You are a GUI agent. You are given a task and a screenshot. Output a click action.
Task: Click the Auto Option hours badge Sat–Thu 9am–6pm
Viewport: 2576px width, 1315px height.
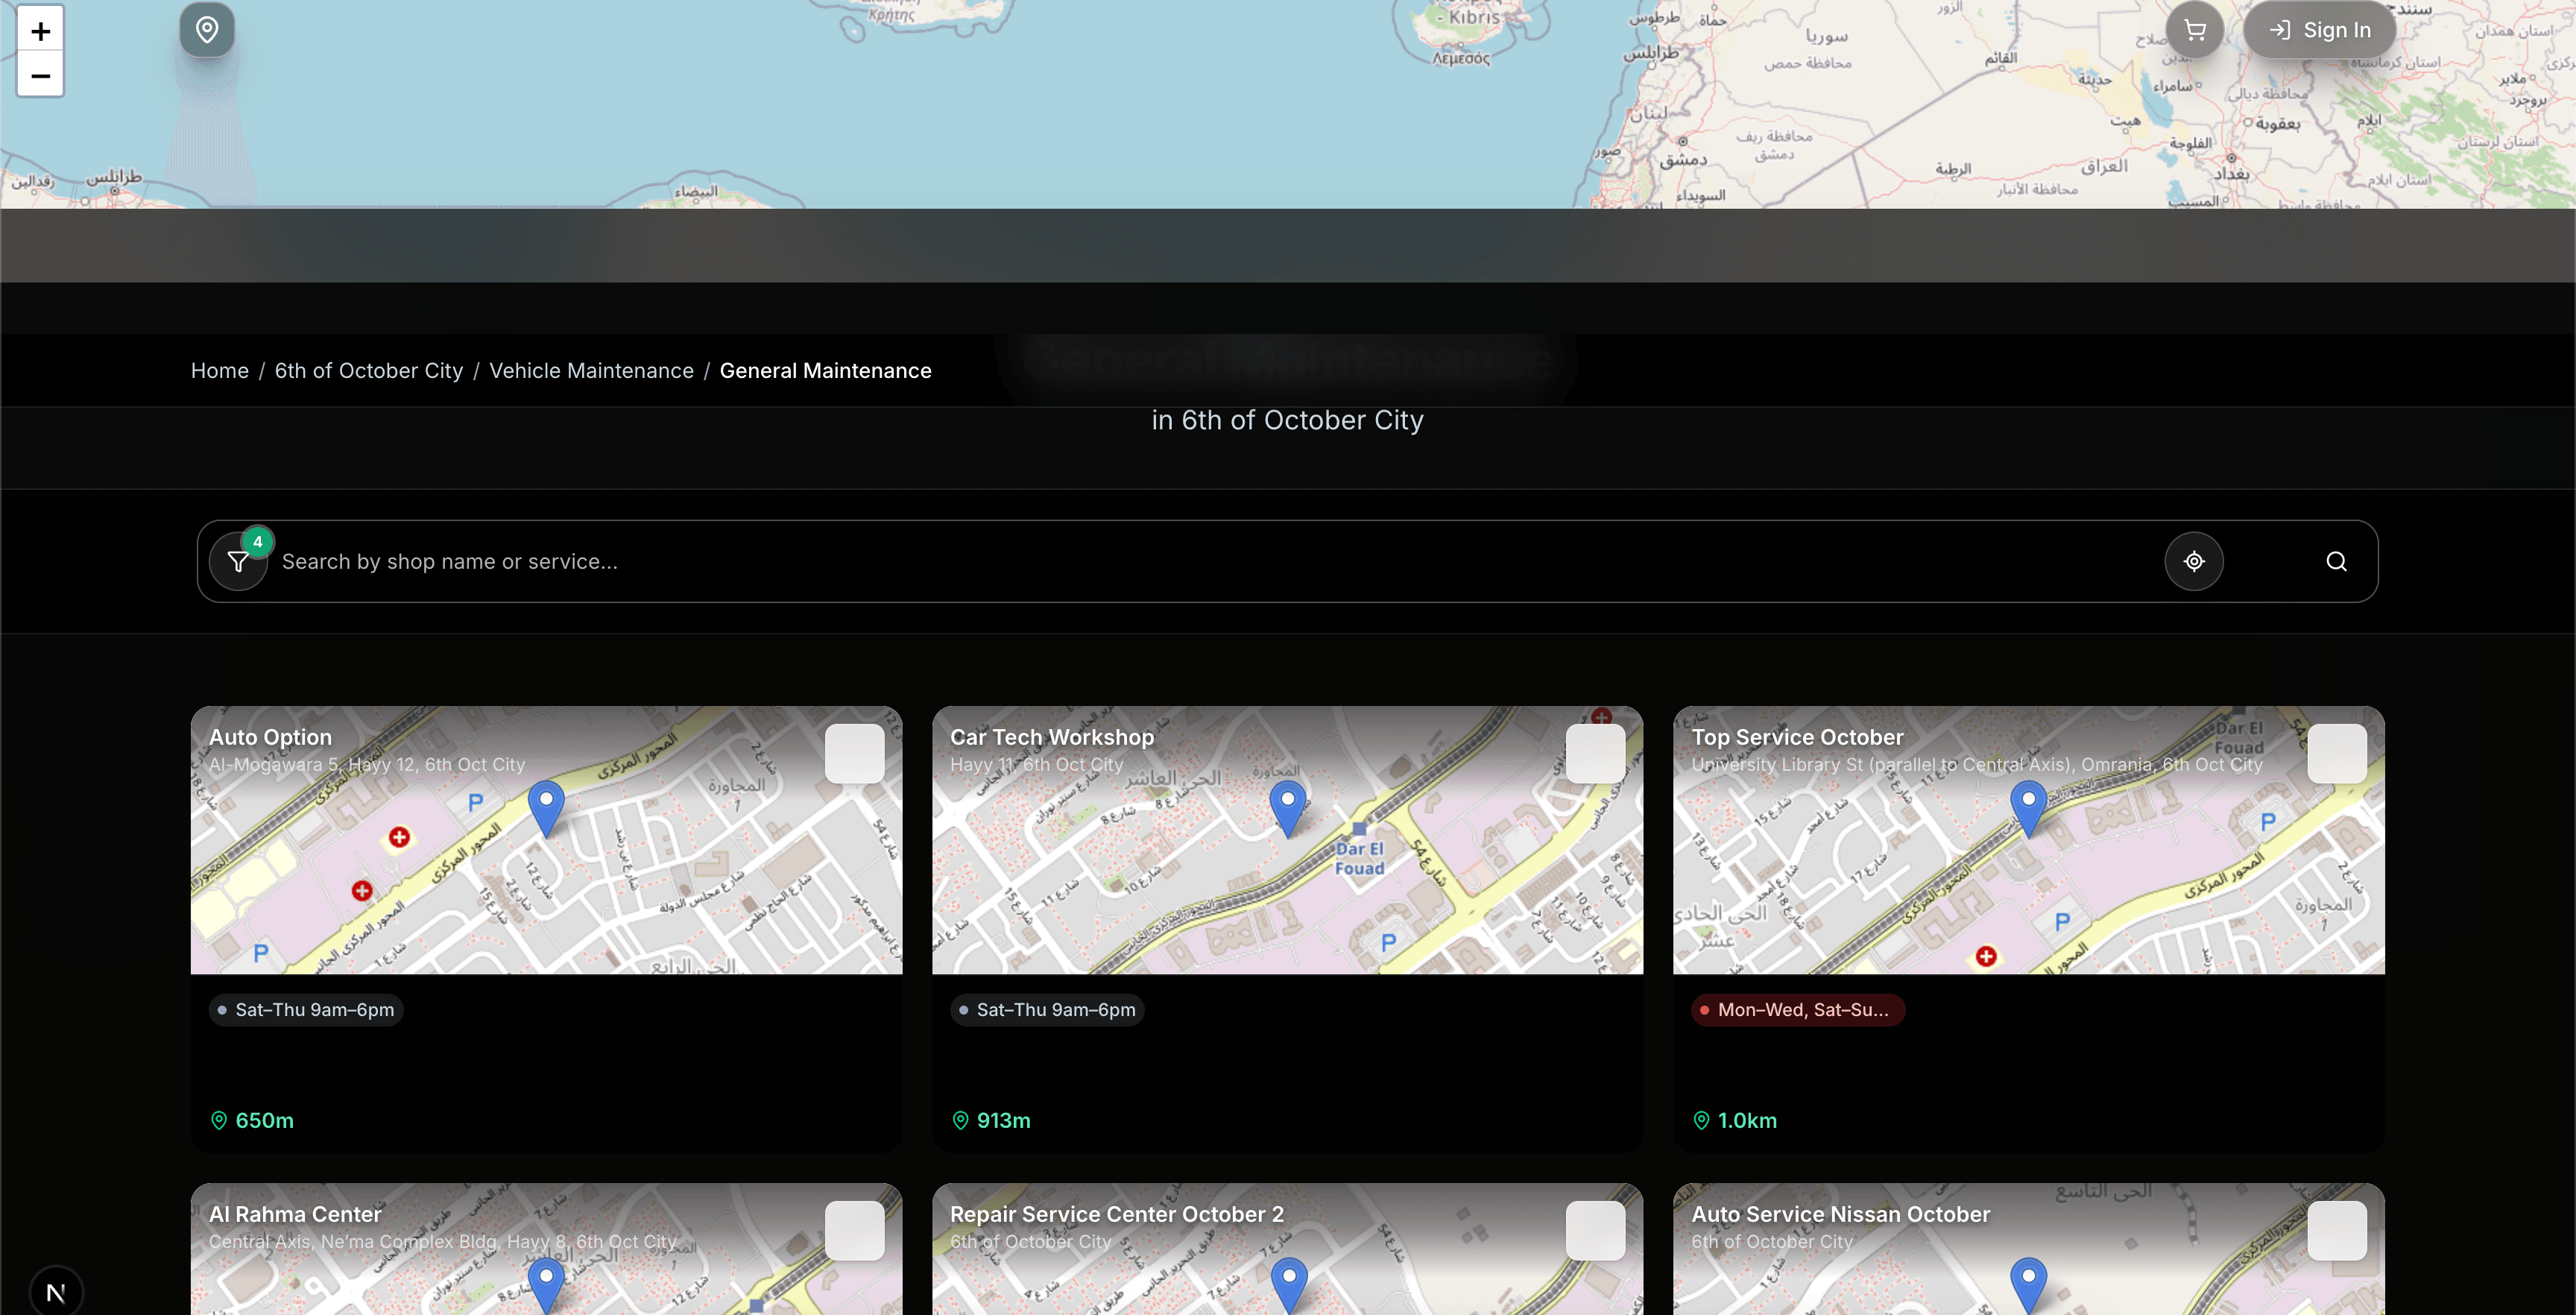click(306, 1010)
